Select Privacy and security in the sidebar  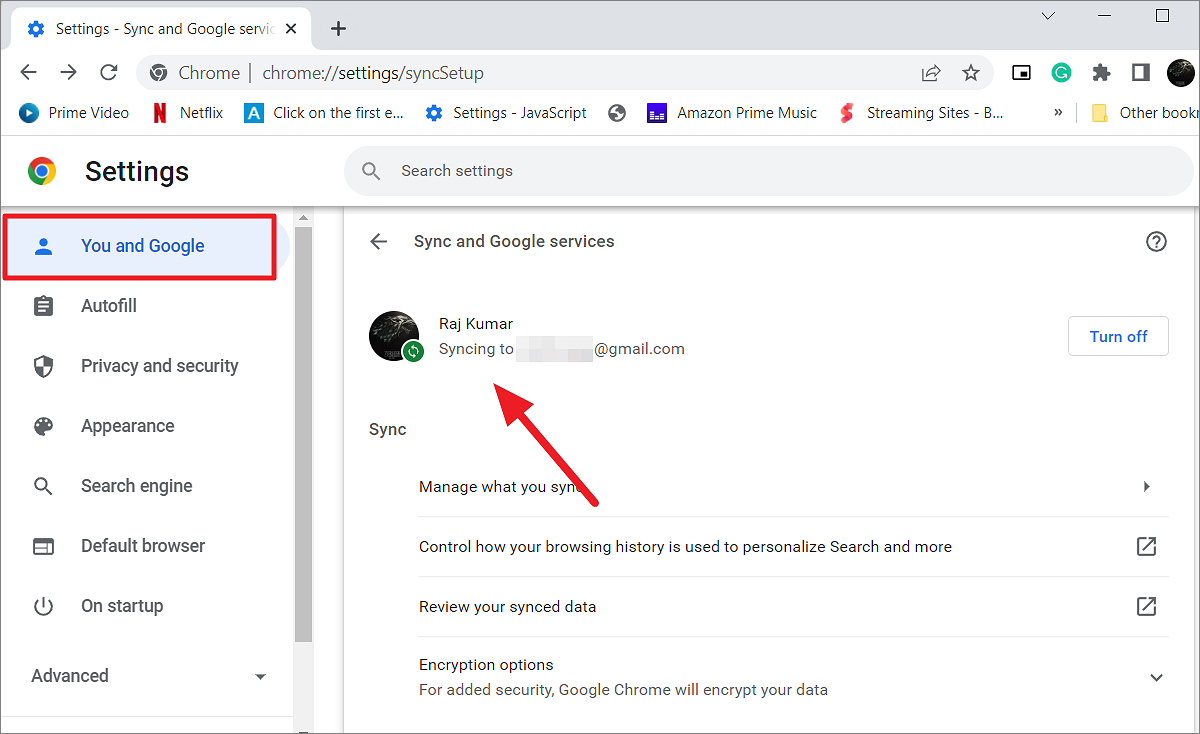tap(159, 366)
